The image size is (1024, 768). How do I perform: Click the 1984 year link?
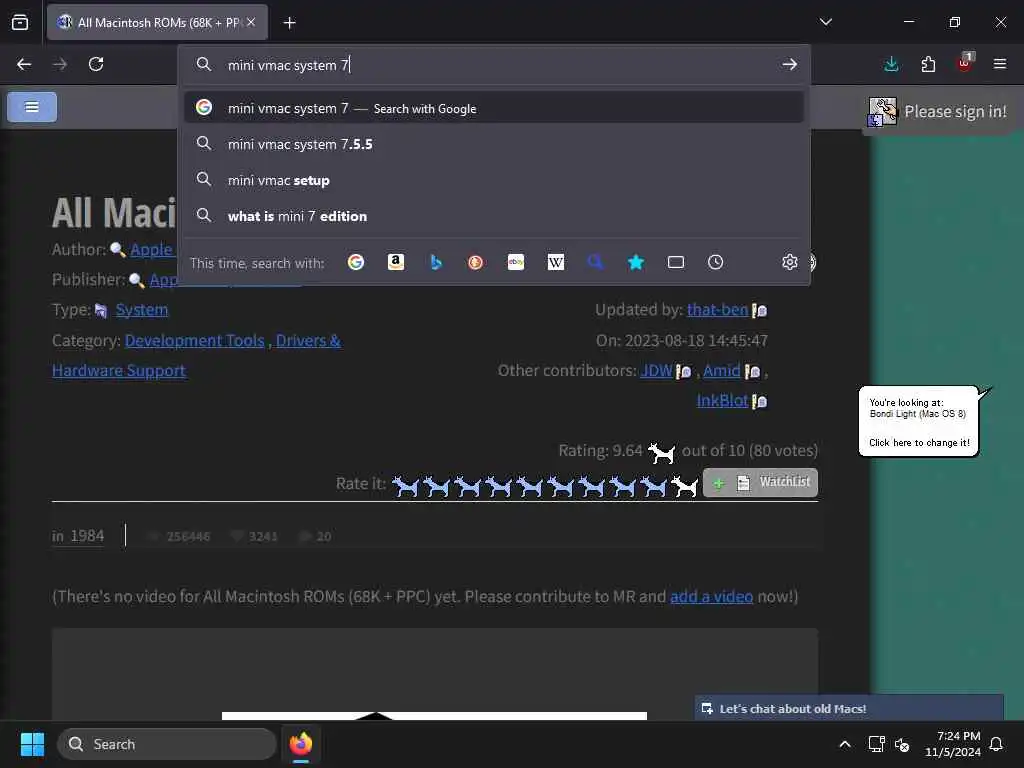pos(87,536)
